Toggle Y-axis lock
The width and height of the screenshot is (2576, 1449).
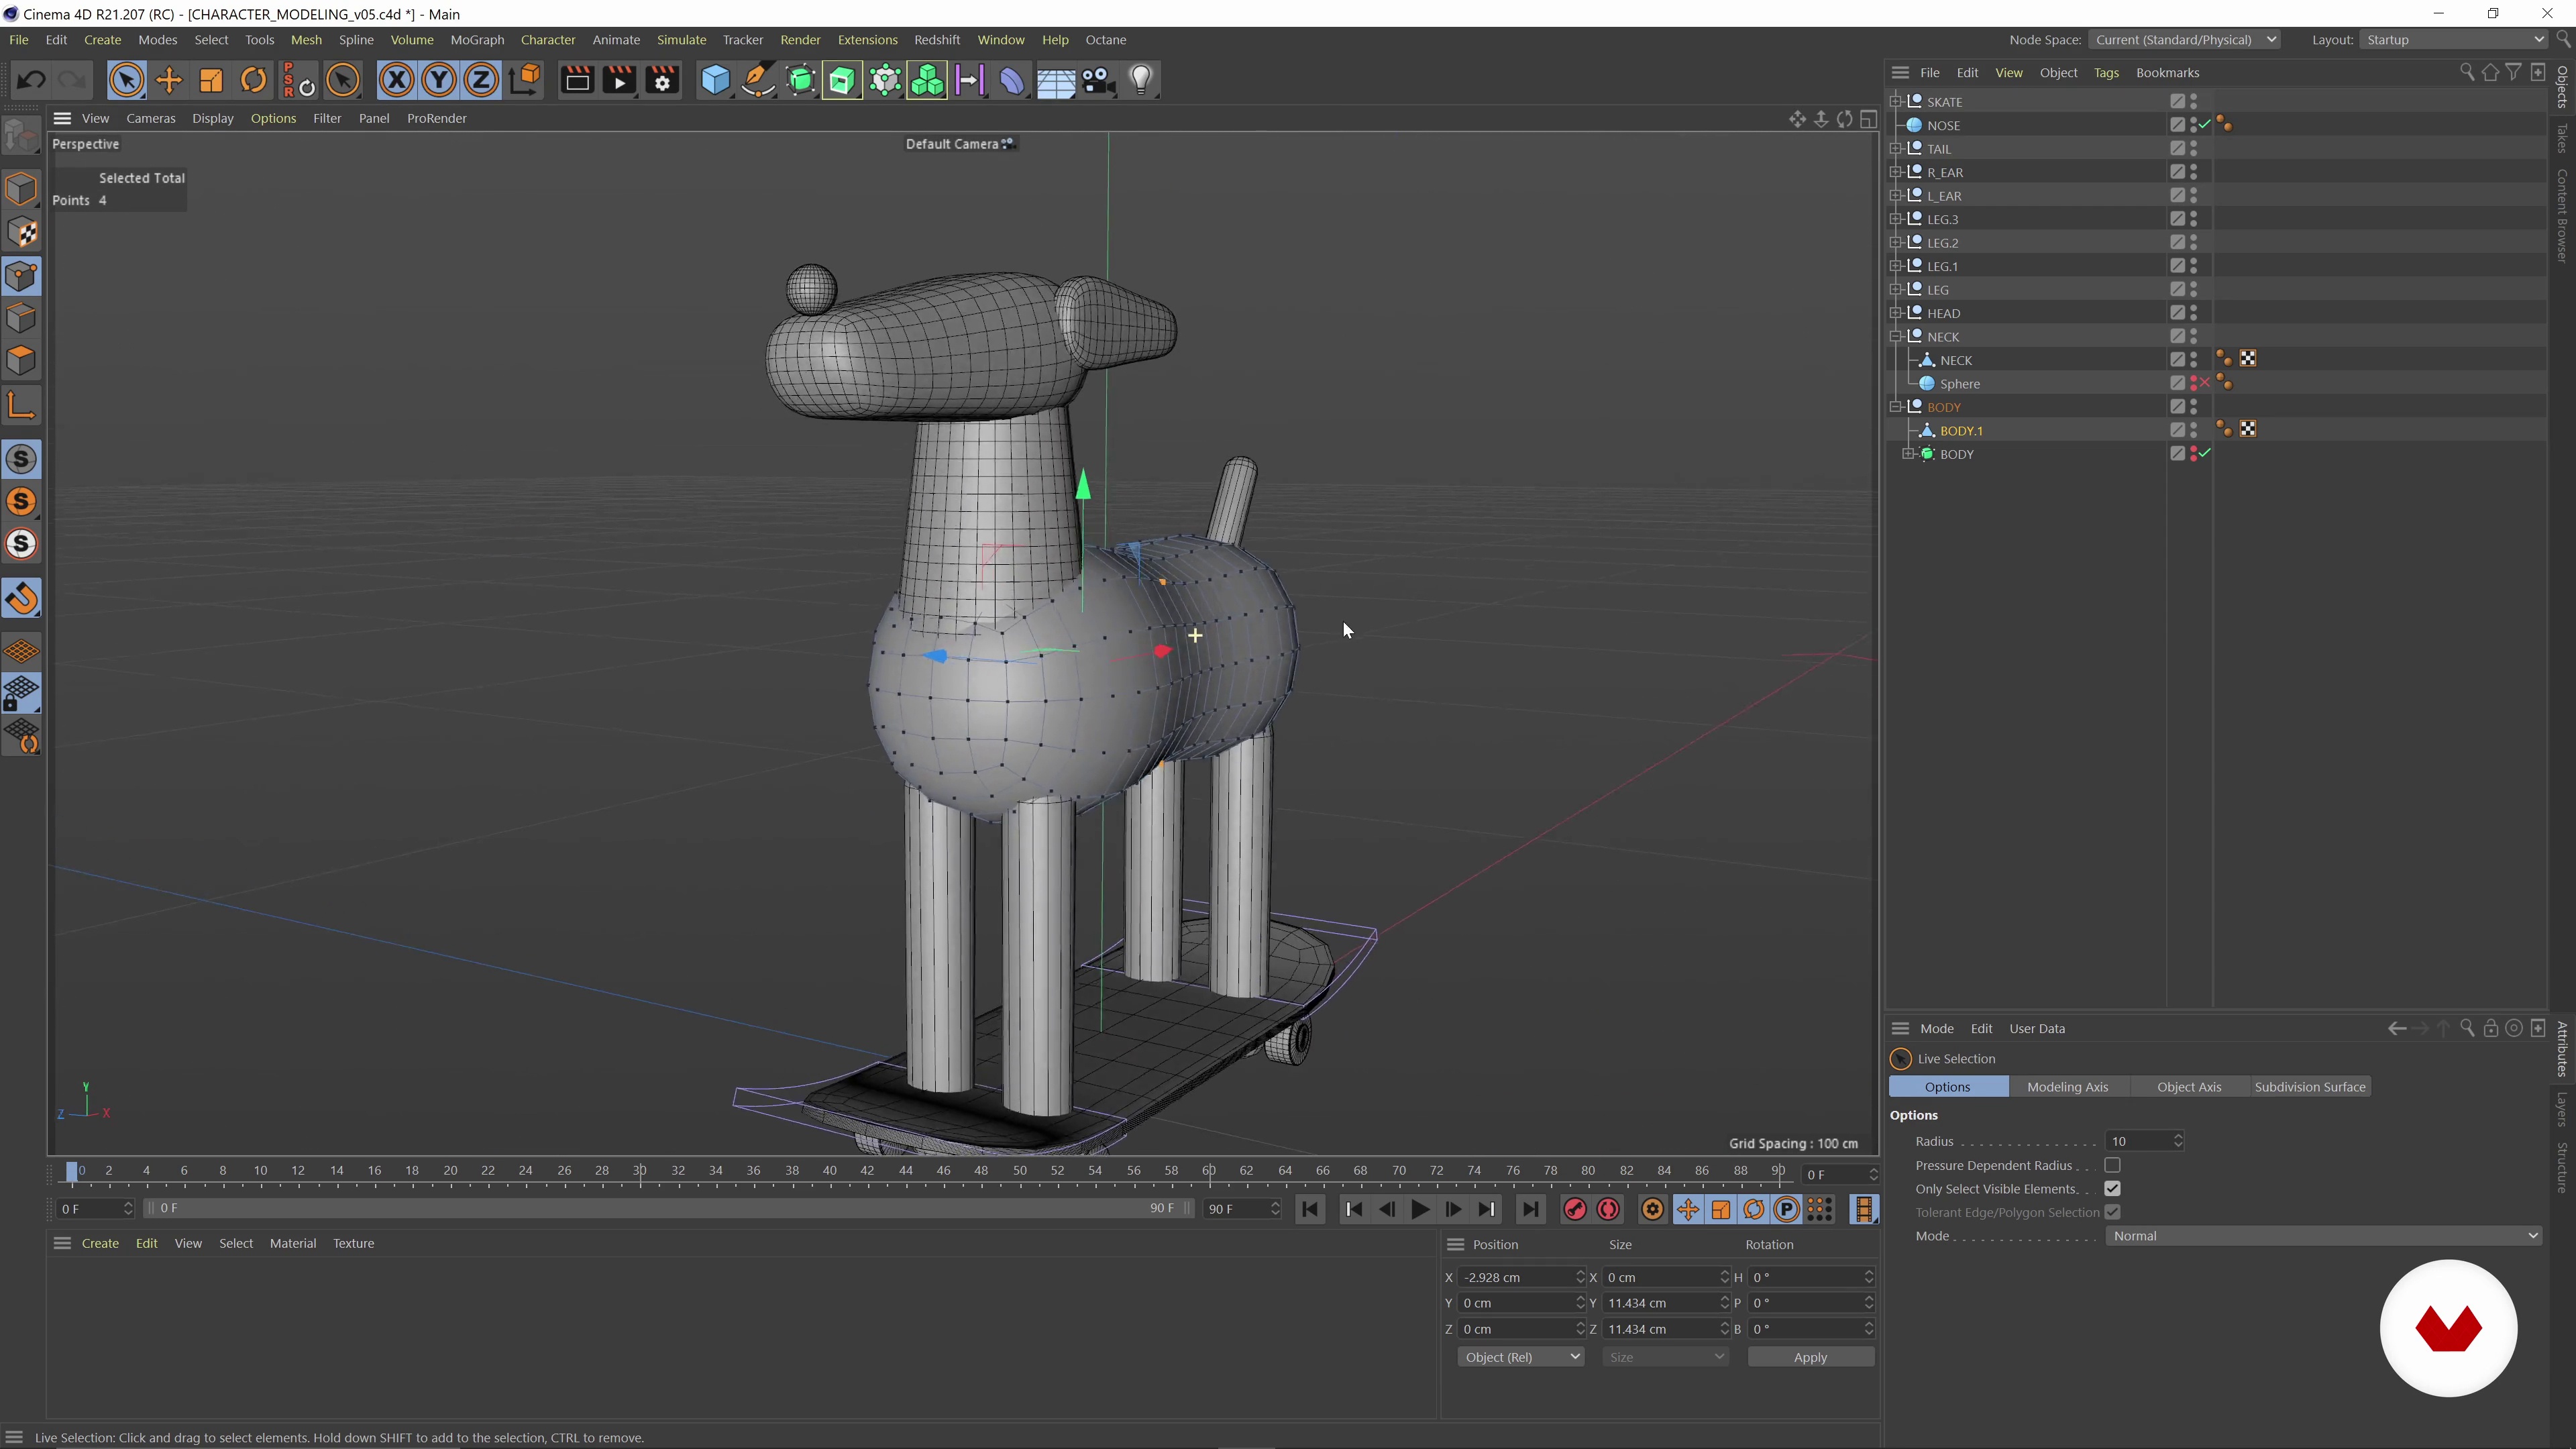tap(439, 80)
